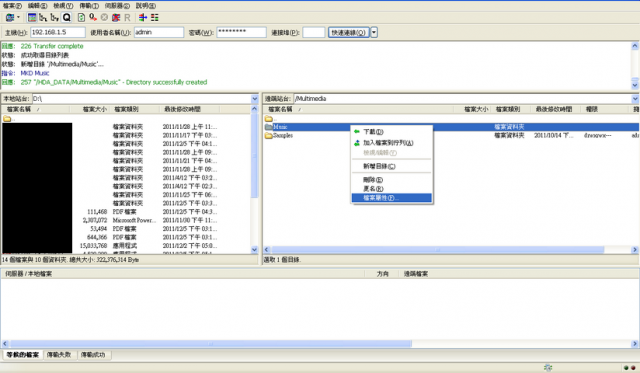Click the local site path field
The width and height of the screenshot is (640, 373).
pyautogui.click(x=142, y=99)
